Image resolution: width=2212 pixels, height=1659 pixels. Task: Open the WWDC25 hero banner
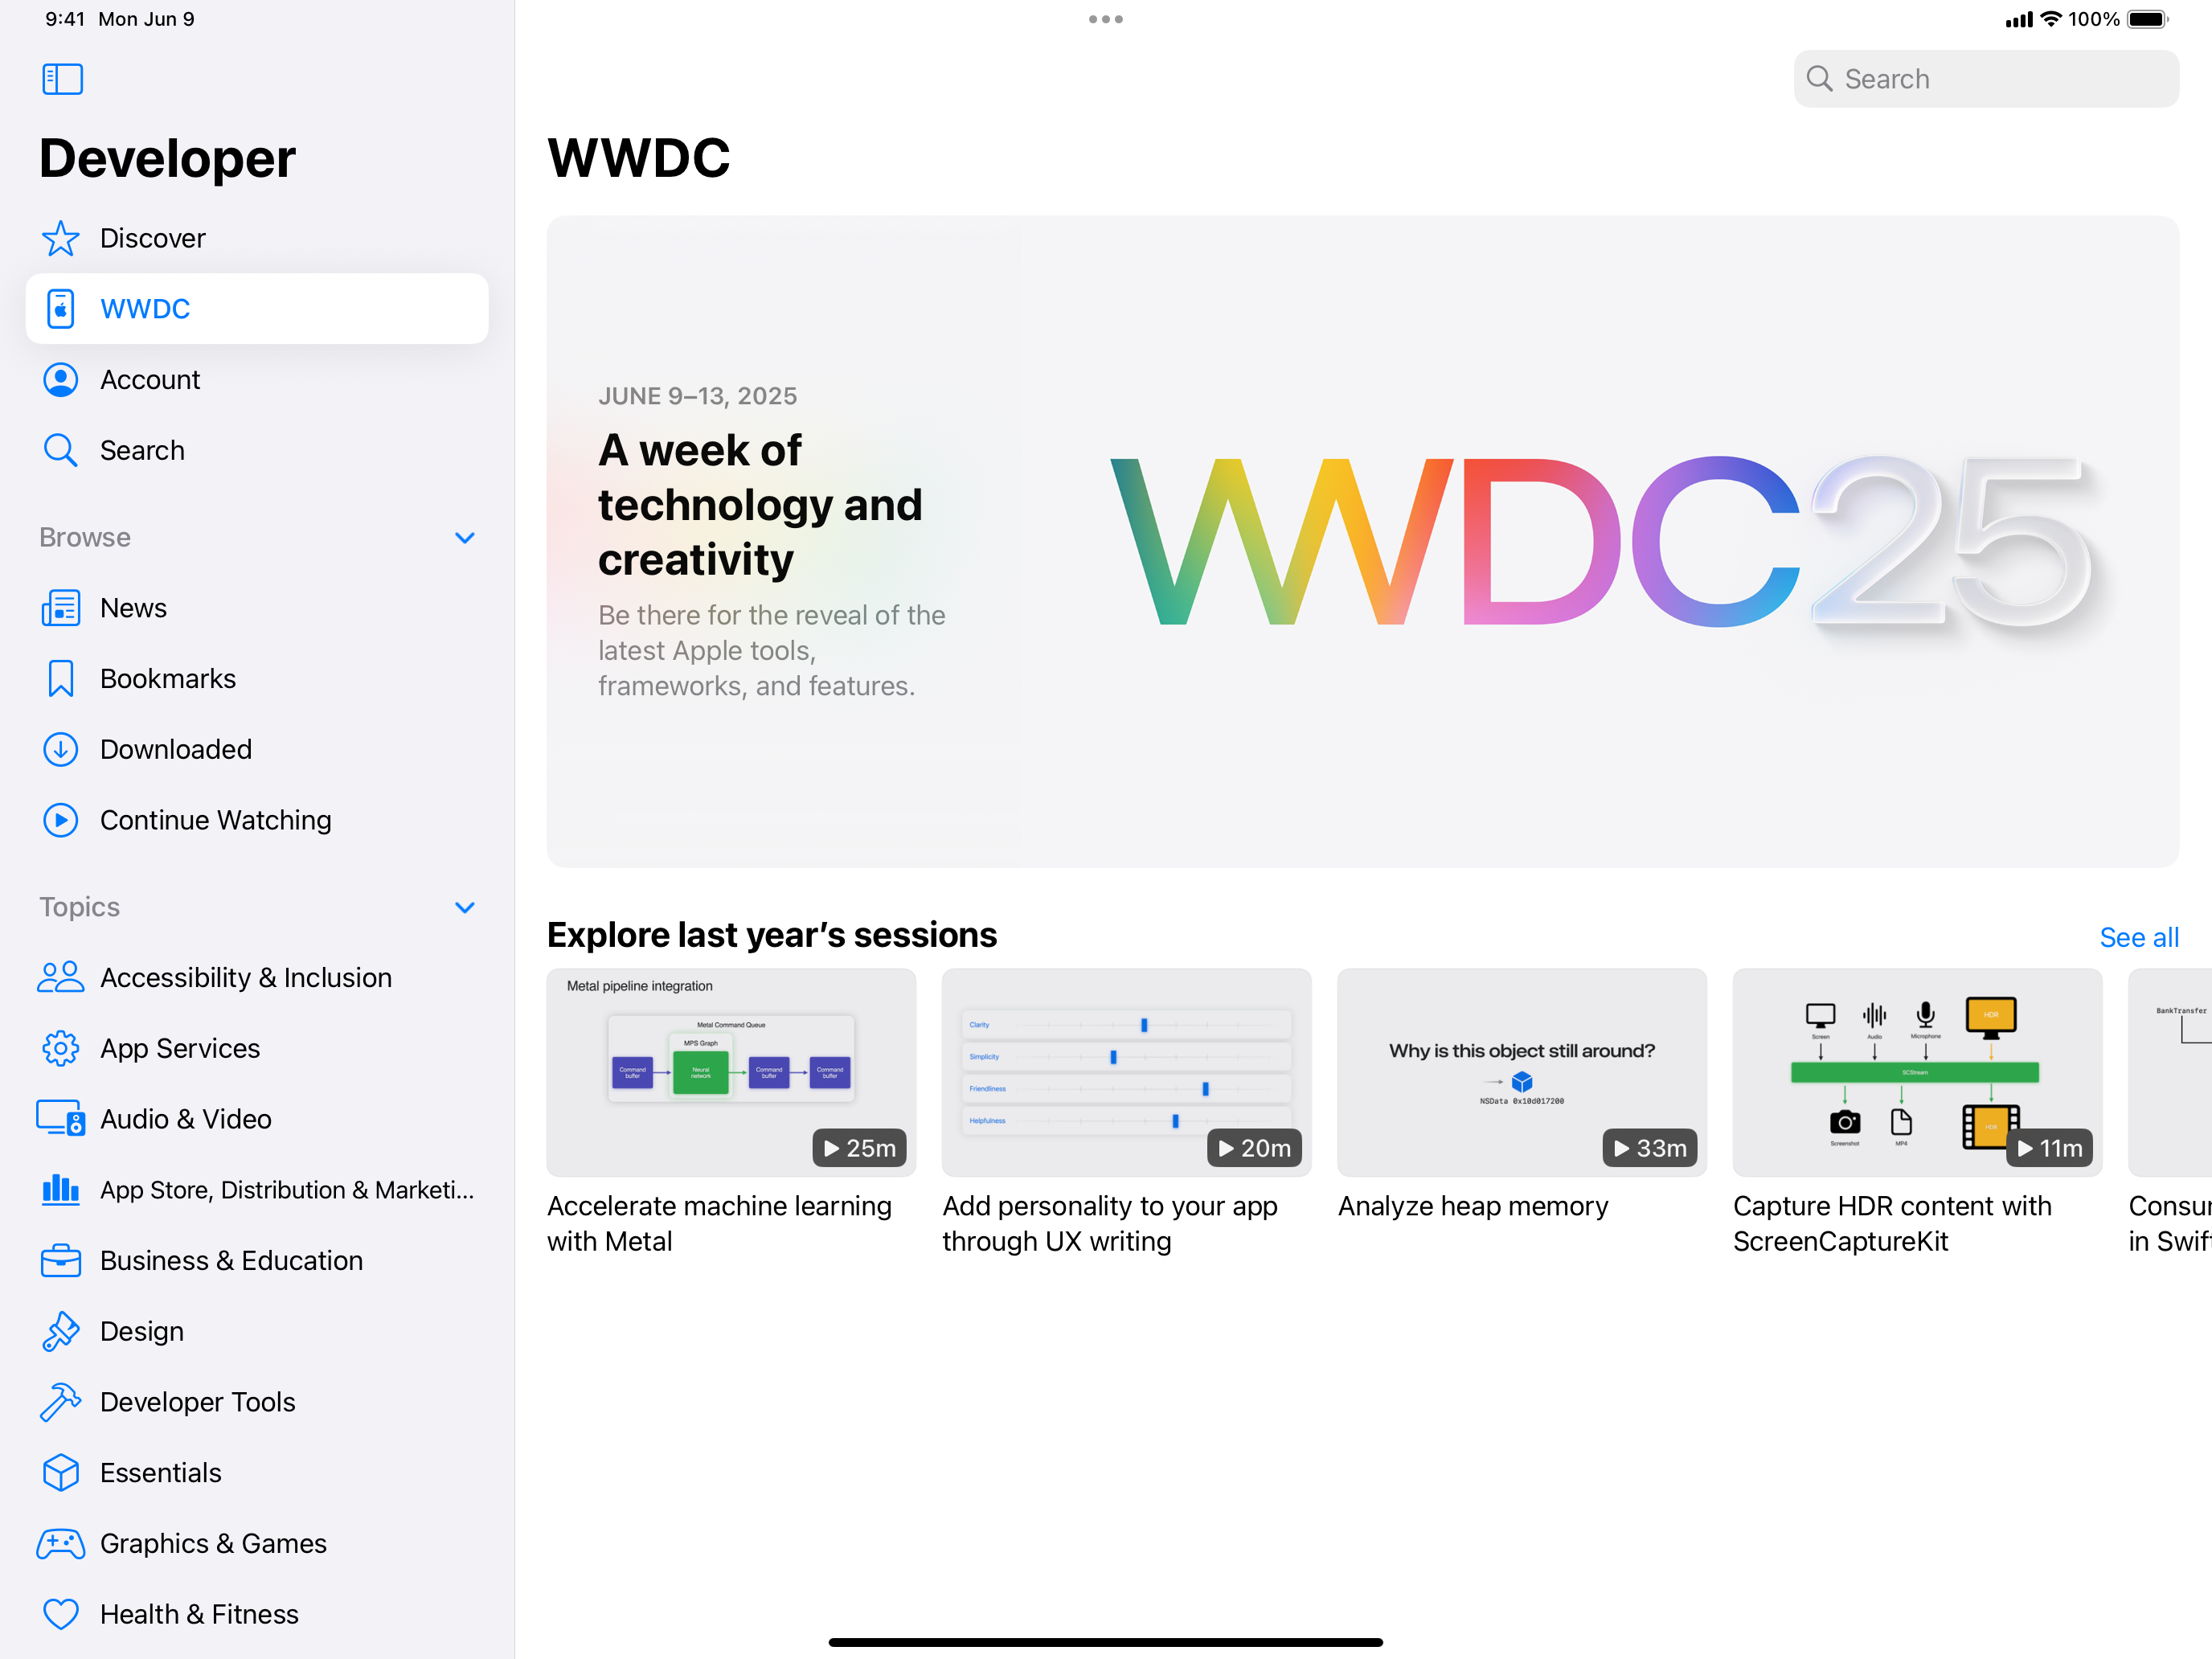pos(1362,541)
